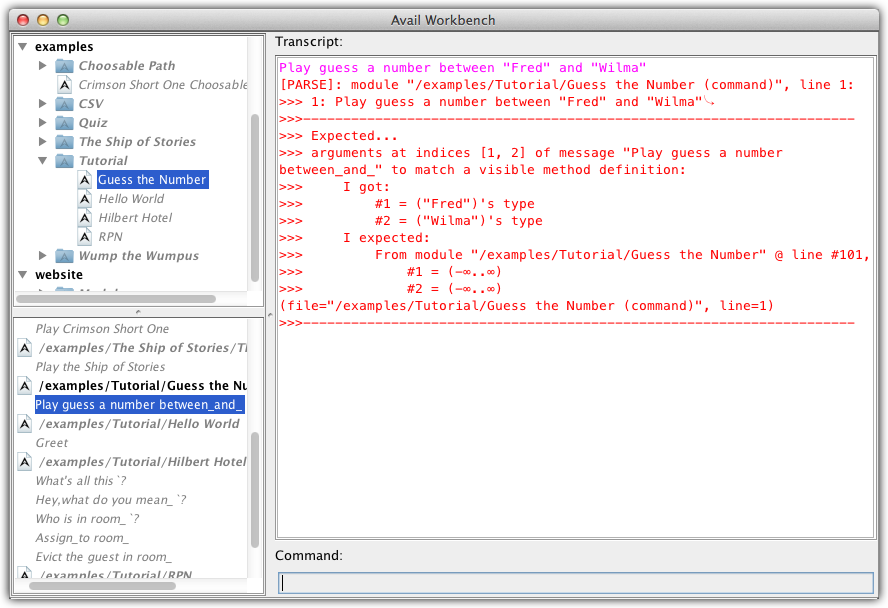The image size is (888, 608).
Task: Click the module tree horizontal scrollbar
Action: [x=116, y=298]
